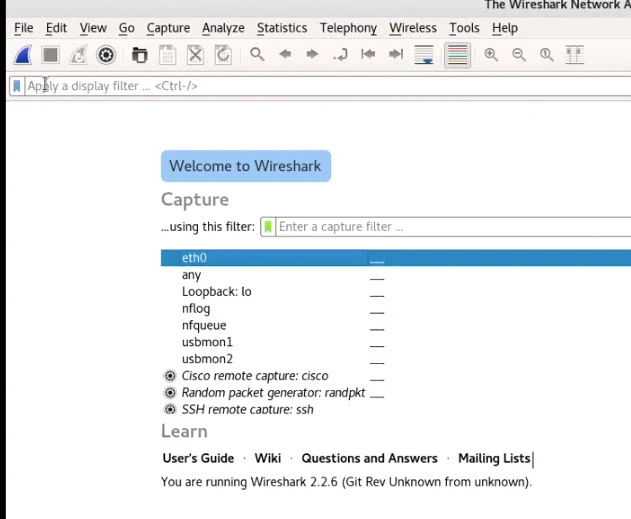Click the close capture file icon
This screenshot has height=519, width=631.
[x=195, y=55]
